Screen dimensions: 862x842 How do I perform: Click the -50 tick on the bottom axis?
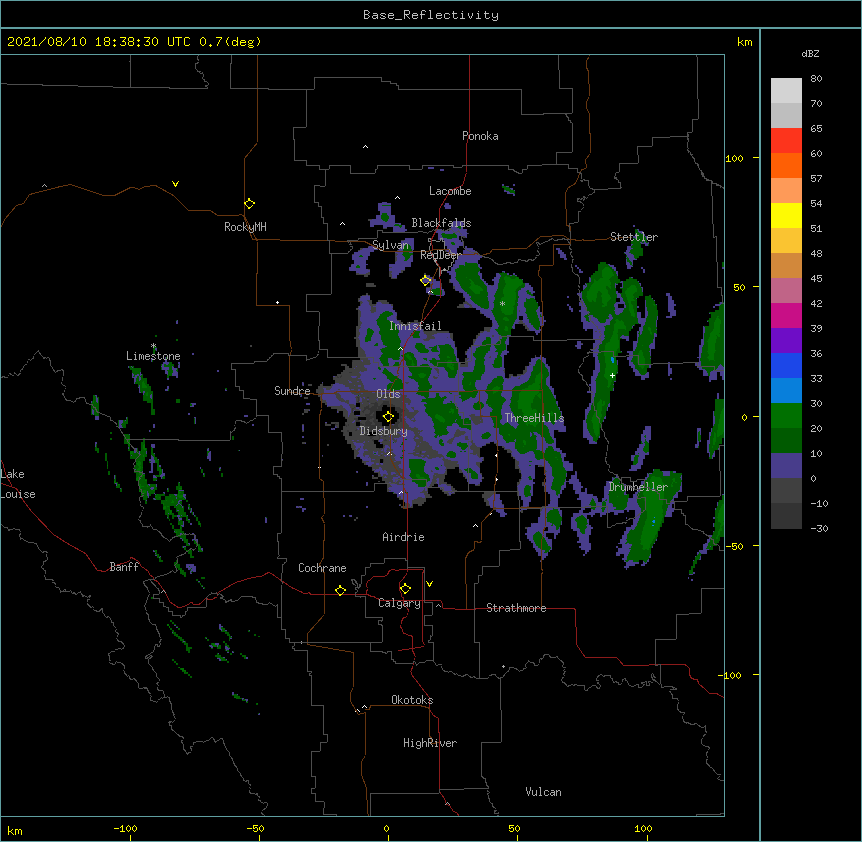coord(255,828)
